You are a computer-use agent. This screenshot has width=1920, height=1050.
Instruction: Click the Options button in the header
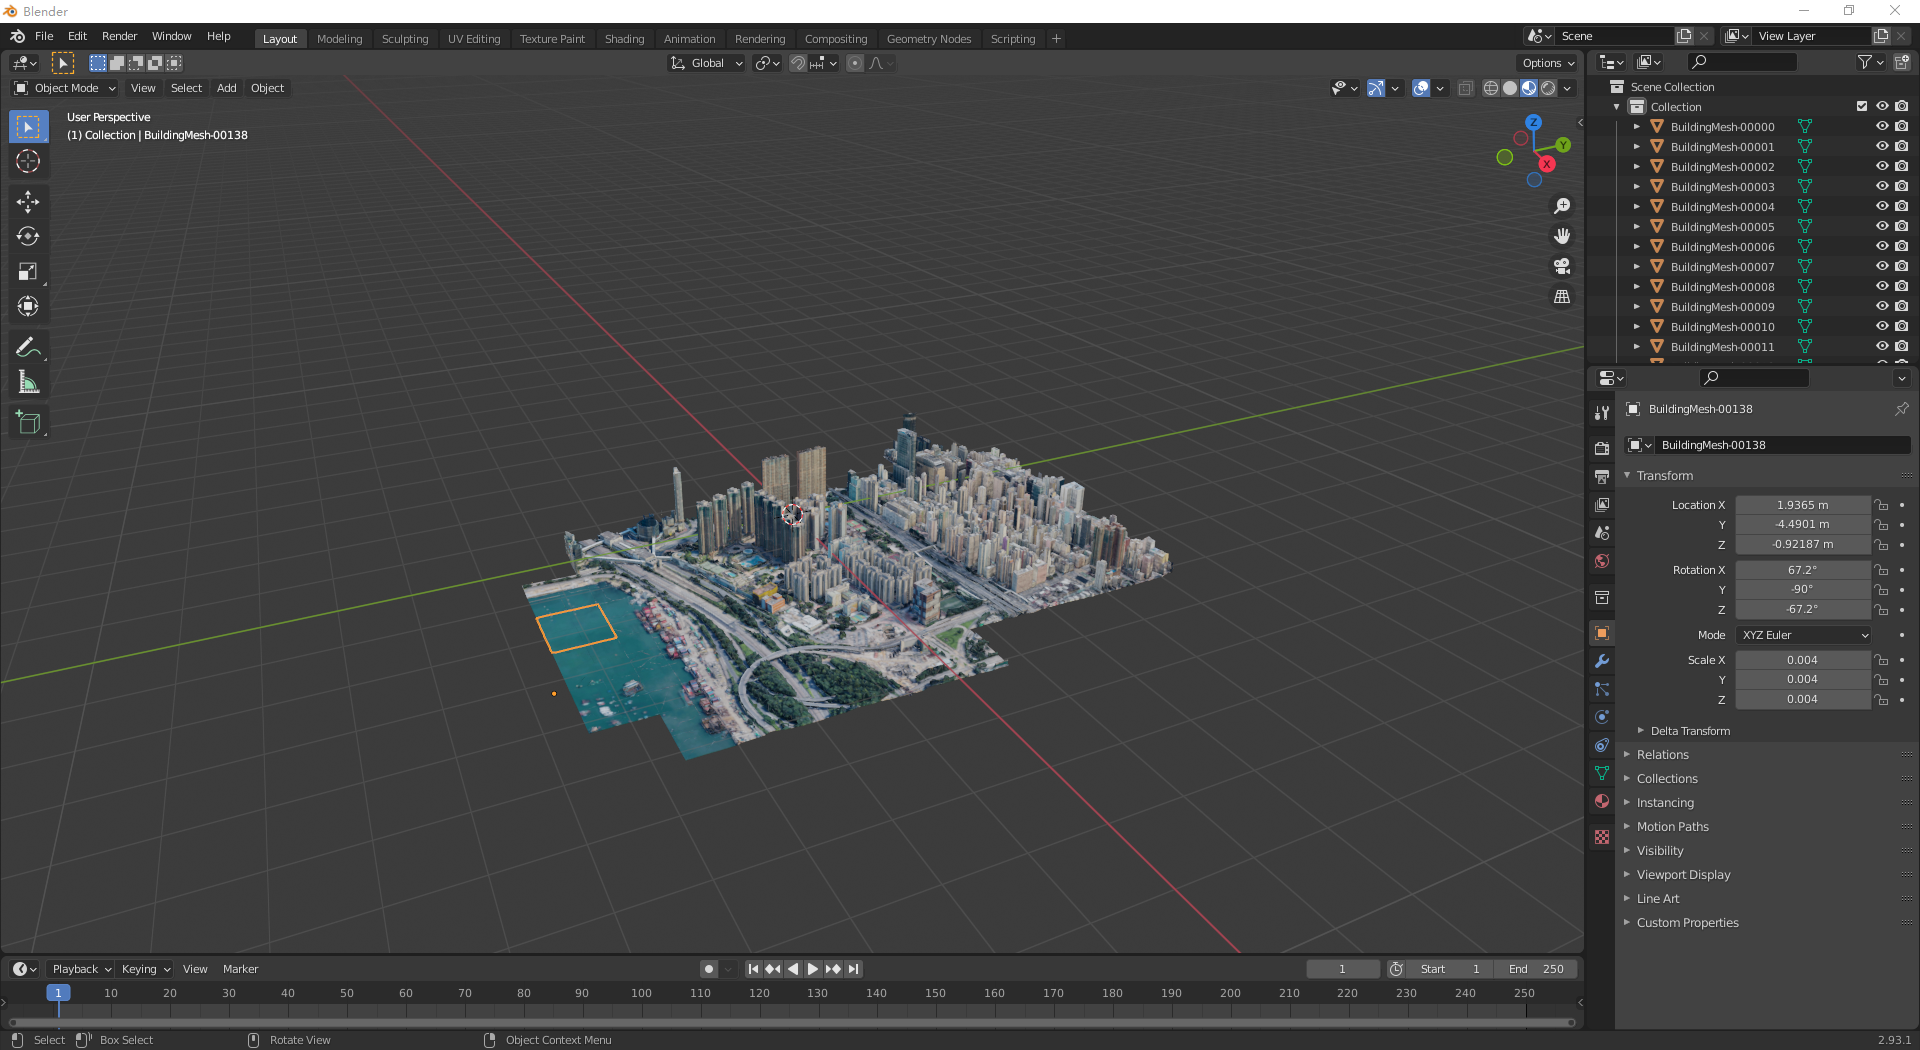pyautogui.click(x=1547, y=63)
